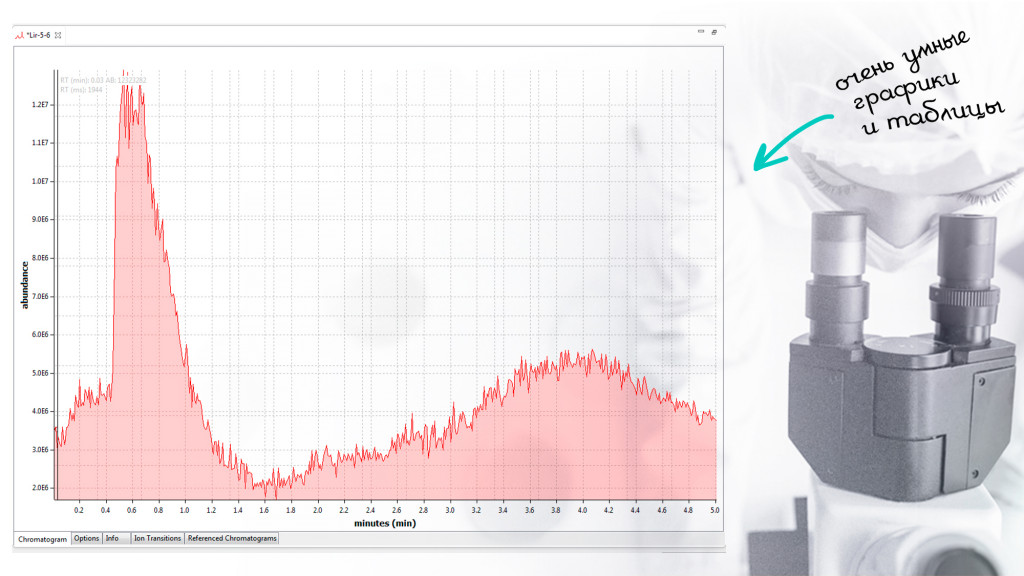Open the Options tab

coord(86,539)
